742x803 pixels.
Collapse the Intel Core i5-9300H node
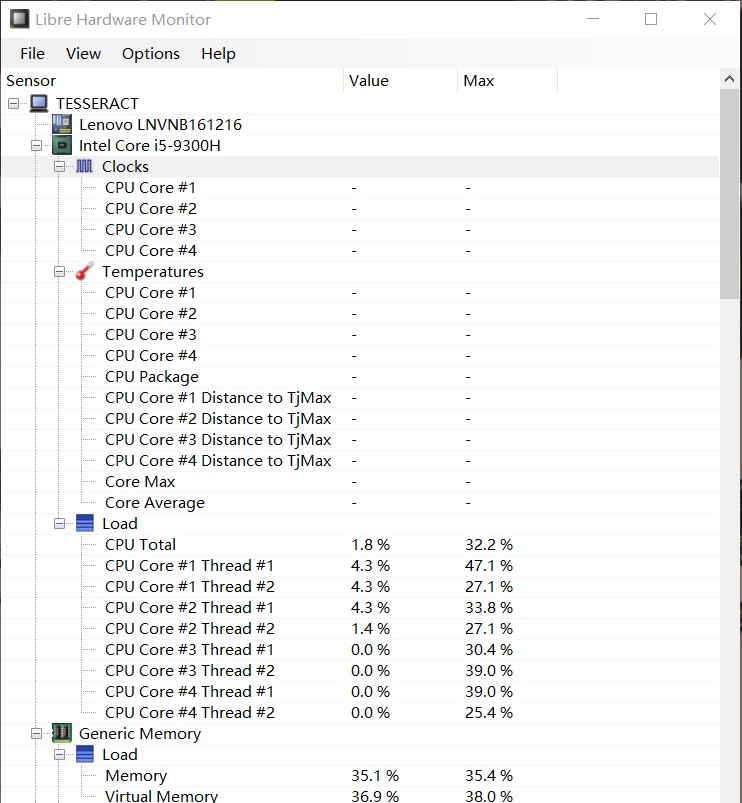click(x=37, y=145)
